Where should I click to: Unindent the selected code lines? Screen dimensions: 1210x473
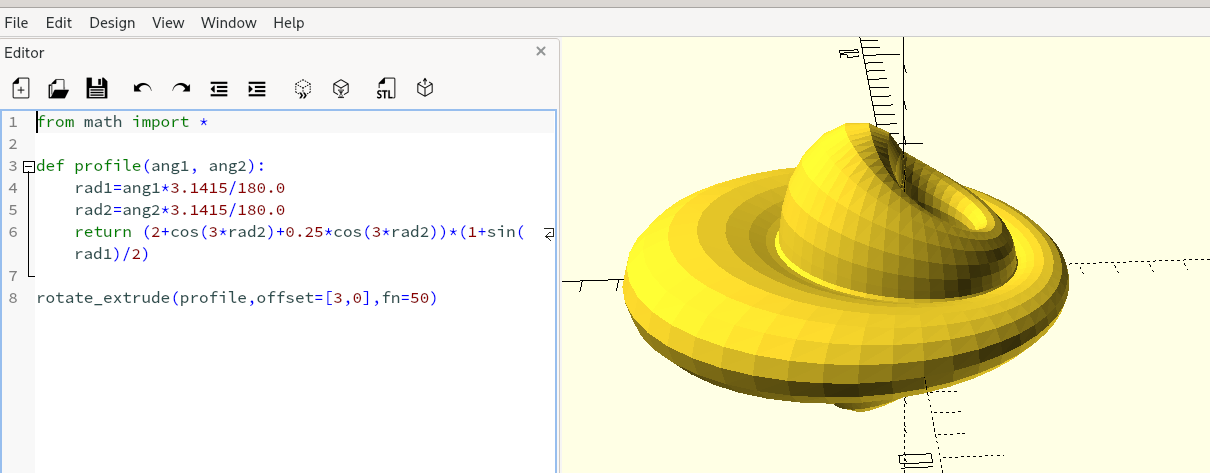tap(219, 89)
